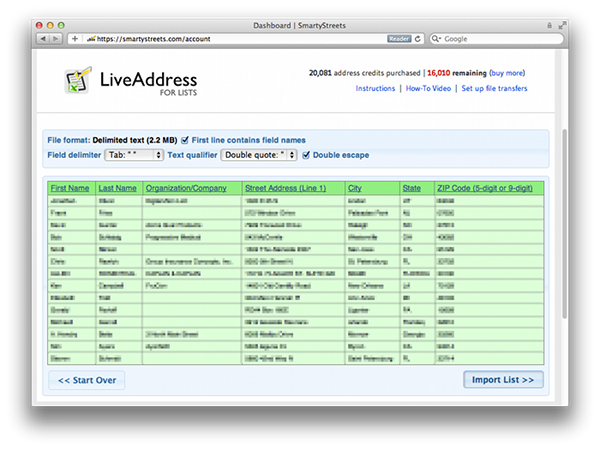Open the How-To Video link

coord(428,88)
